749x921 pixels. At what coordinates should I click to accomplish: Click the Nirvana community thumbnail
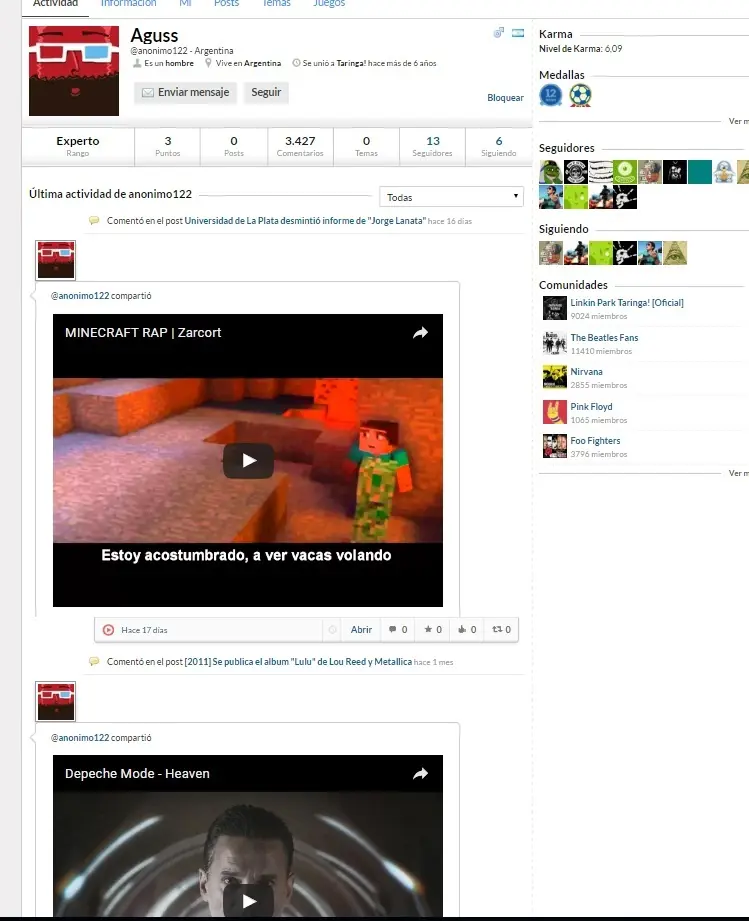click(x=555, y=377)
